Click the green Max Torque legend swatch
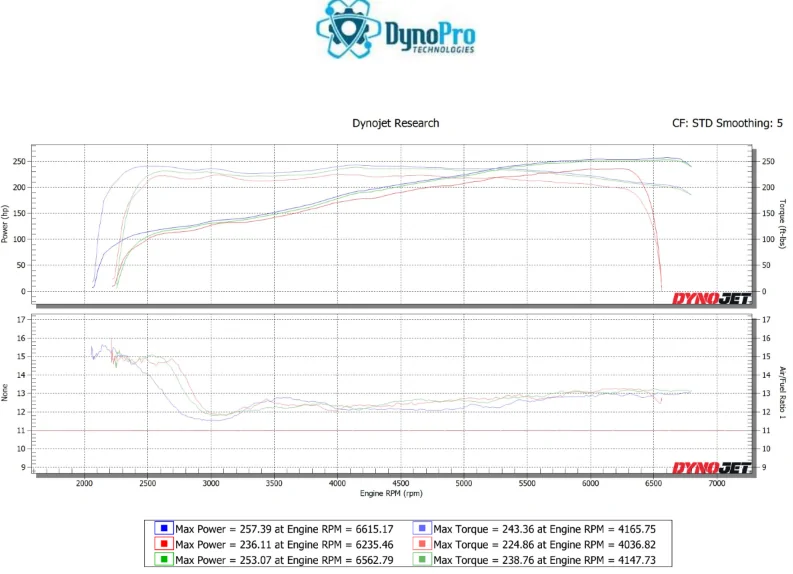 (422, 560)
